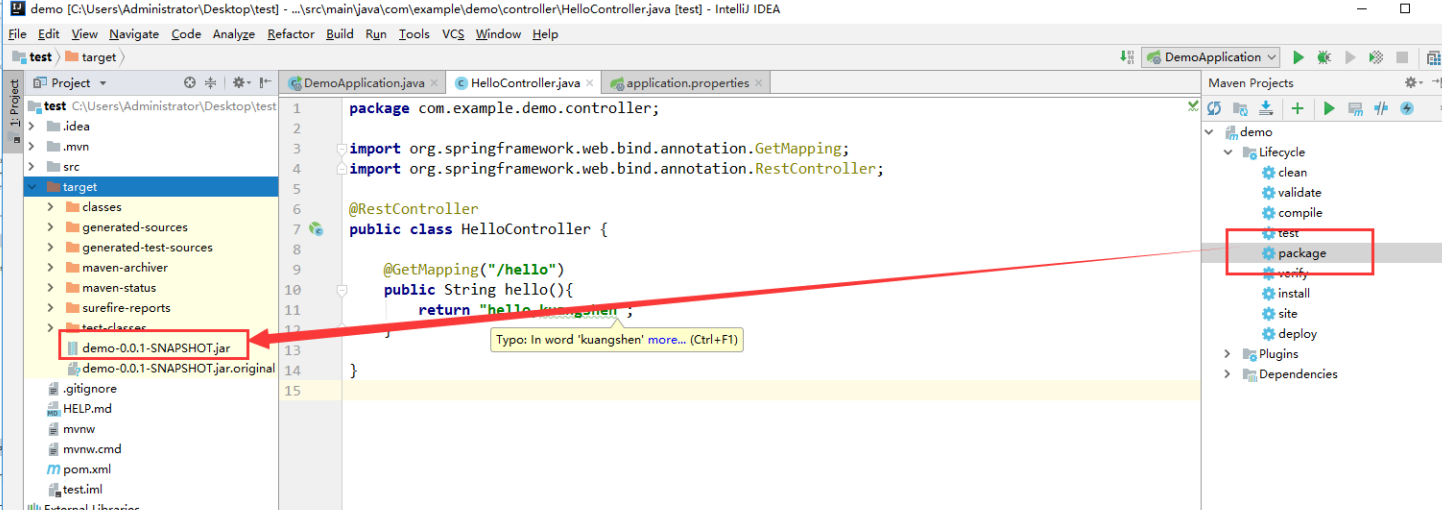The image size is (1442, 510).
Task: Toggle Skip Tests mode lightning icon
Action: (x=1407, y=108)
